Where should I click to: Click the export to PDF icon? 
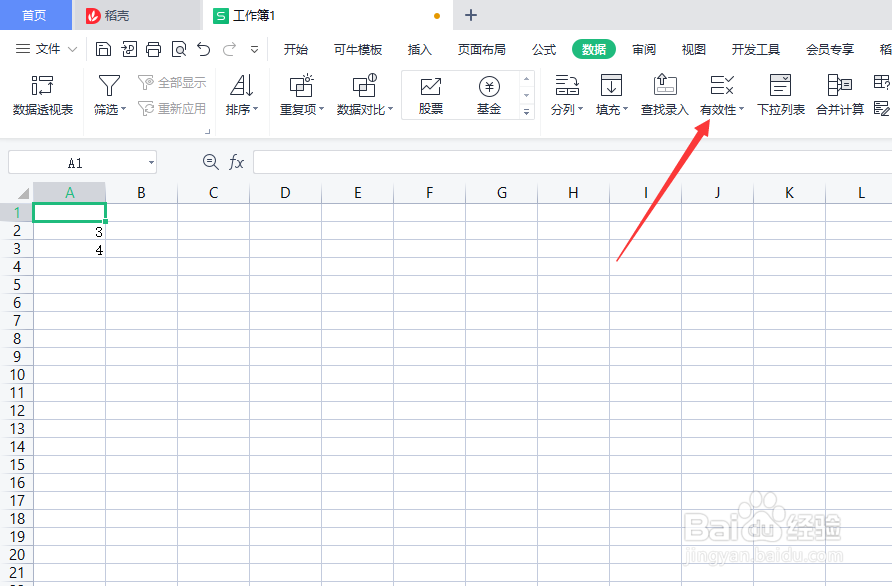click(129, 49)
